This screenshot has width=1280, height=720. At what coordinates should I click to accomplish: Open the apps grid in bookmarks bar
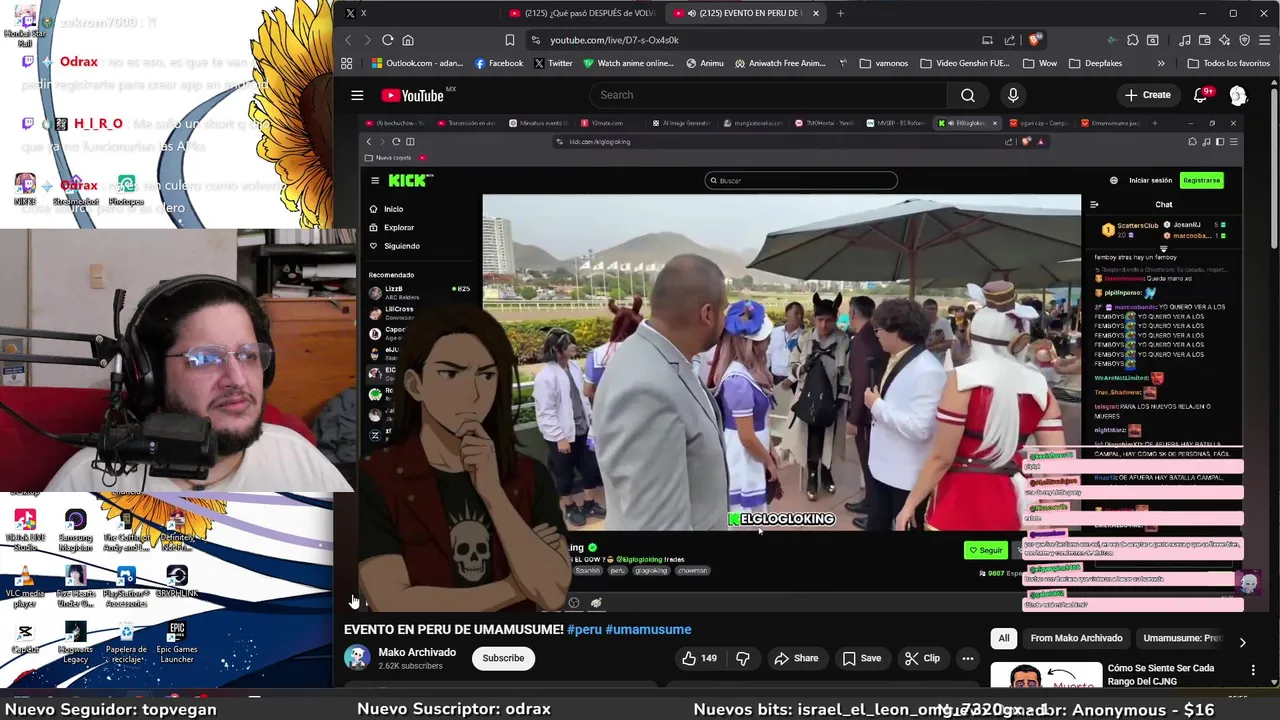[x=346, y=63]
